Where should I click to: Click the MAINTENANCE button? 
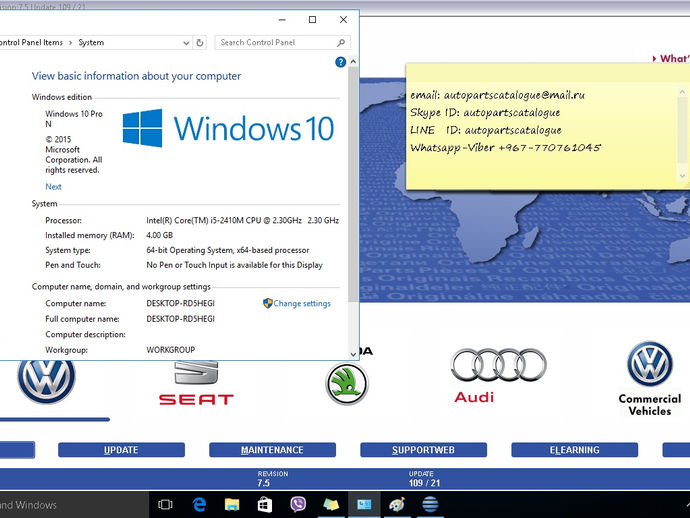pos(272,450)
